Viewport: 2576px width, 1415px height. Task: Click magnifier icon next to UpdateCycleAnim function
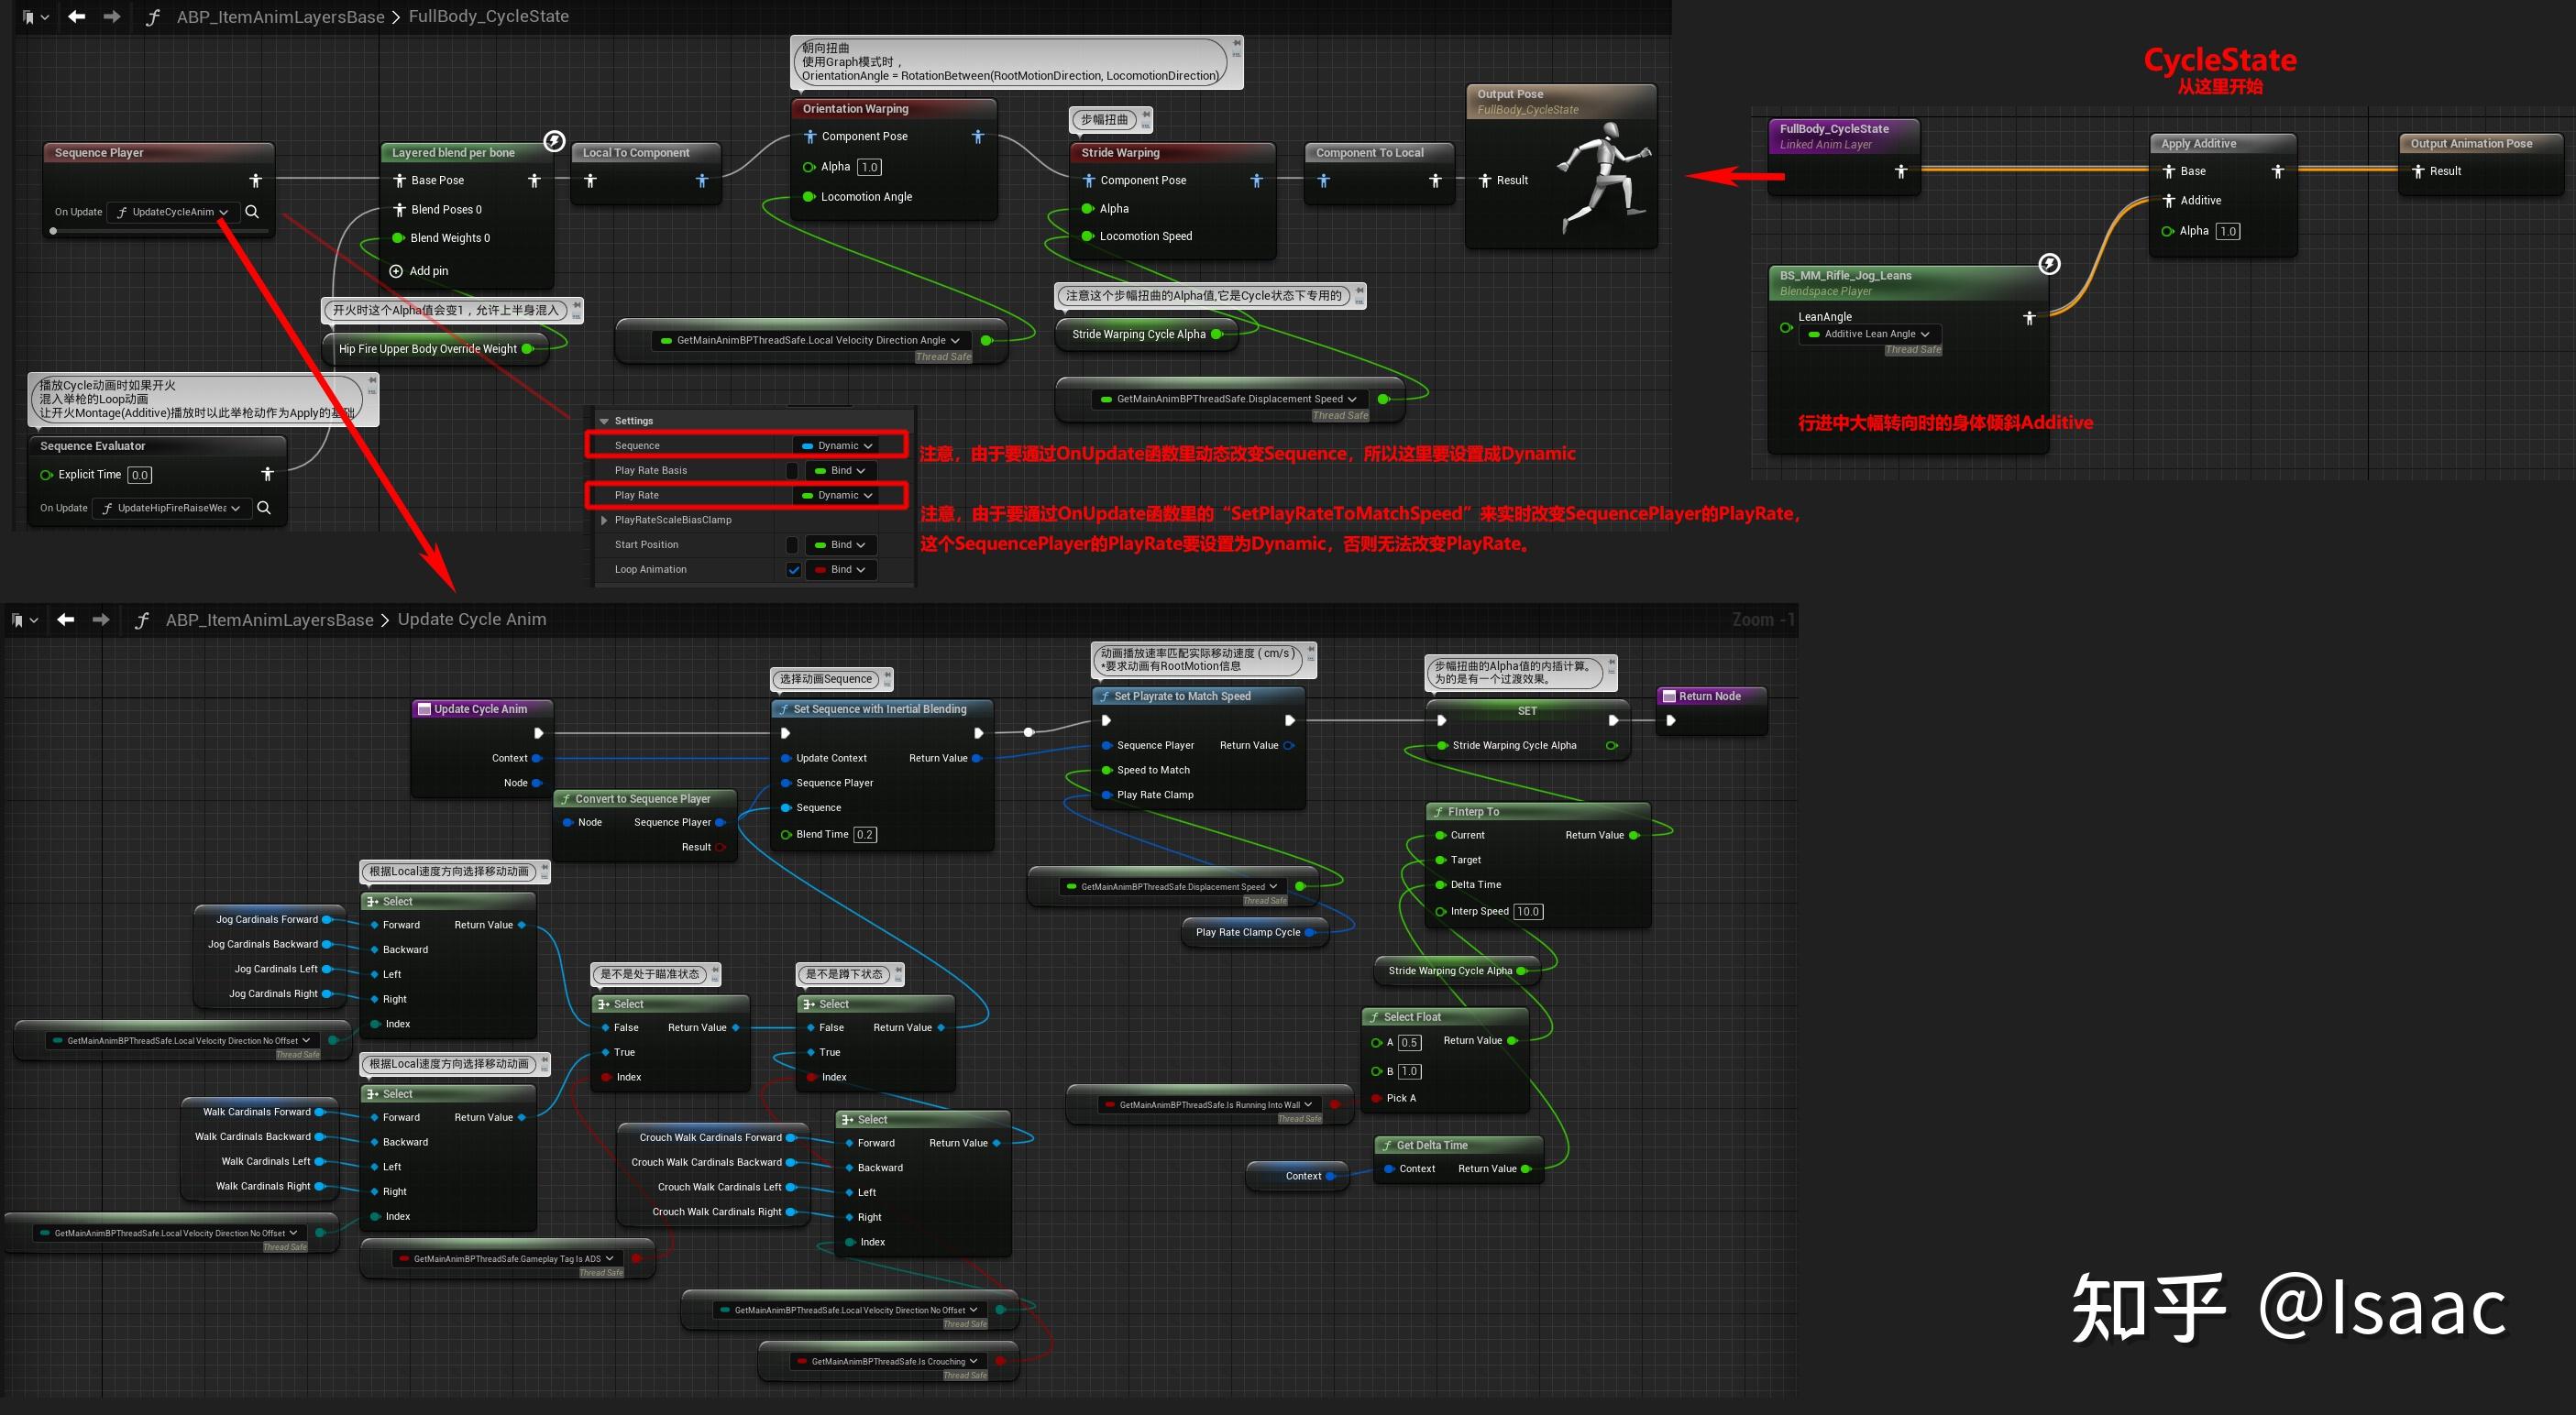252,212
